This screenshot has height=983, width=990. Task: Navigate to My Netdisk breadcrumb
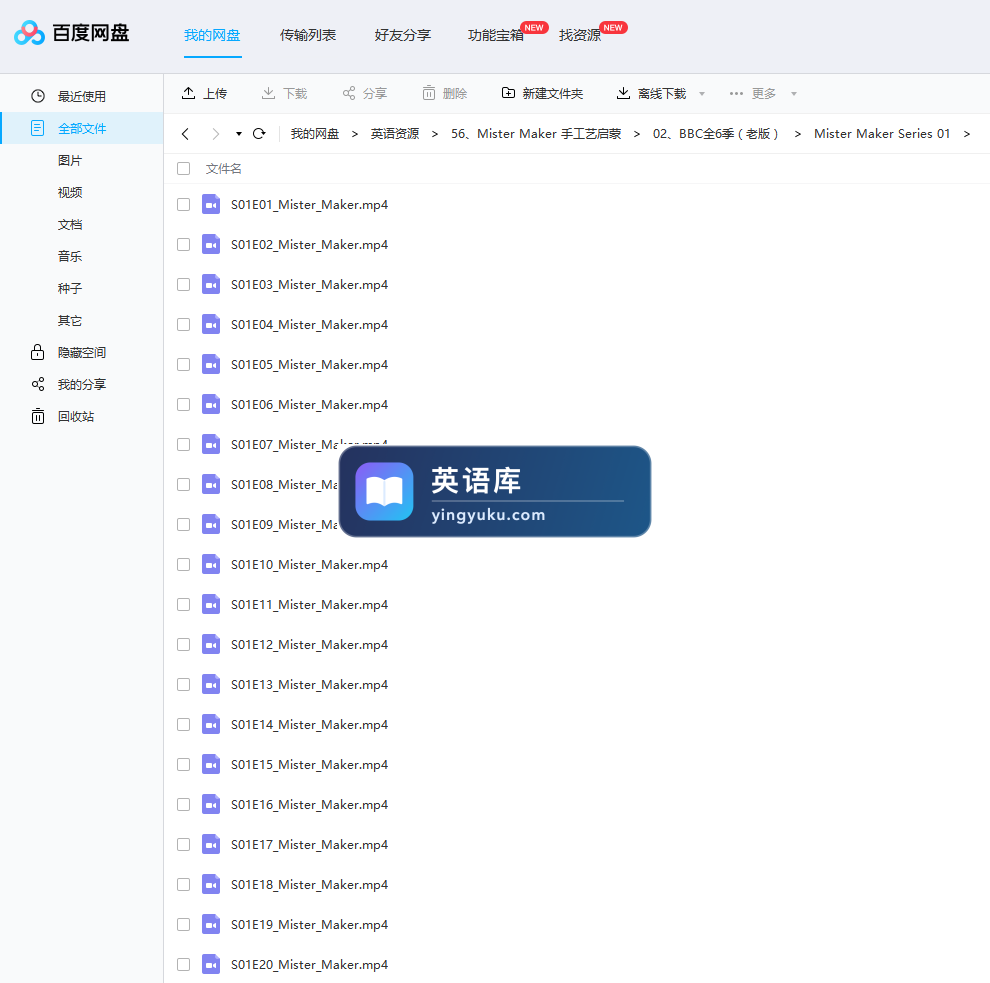tap(315, 134)
